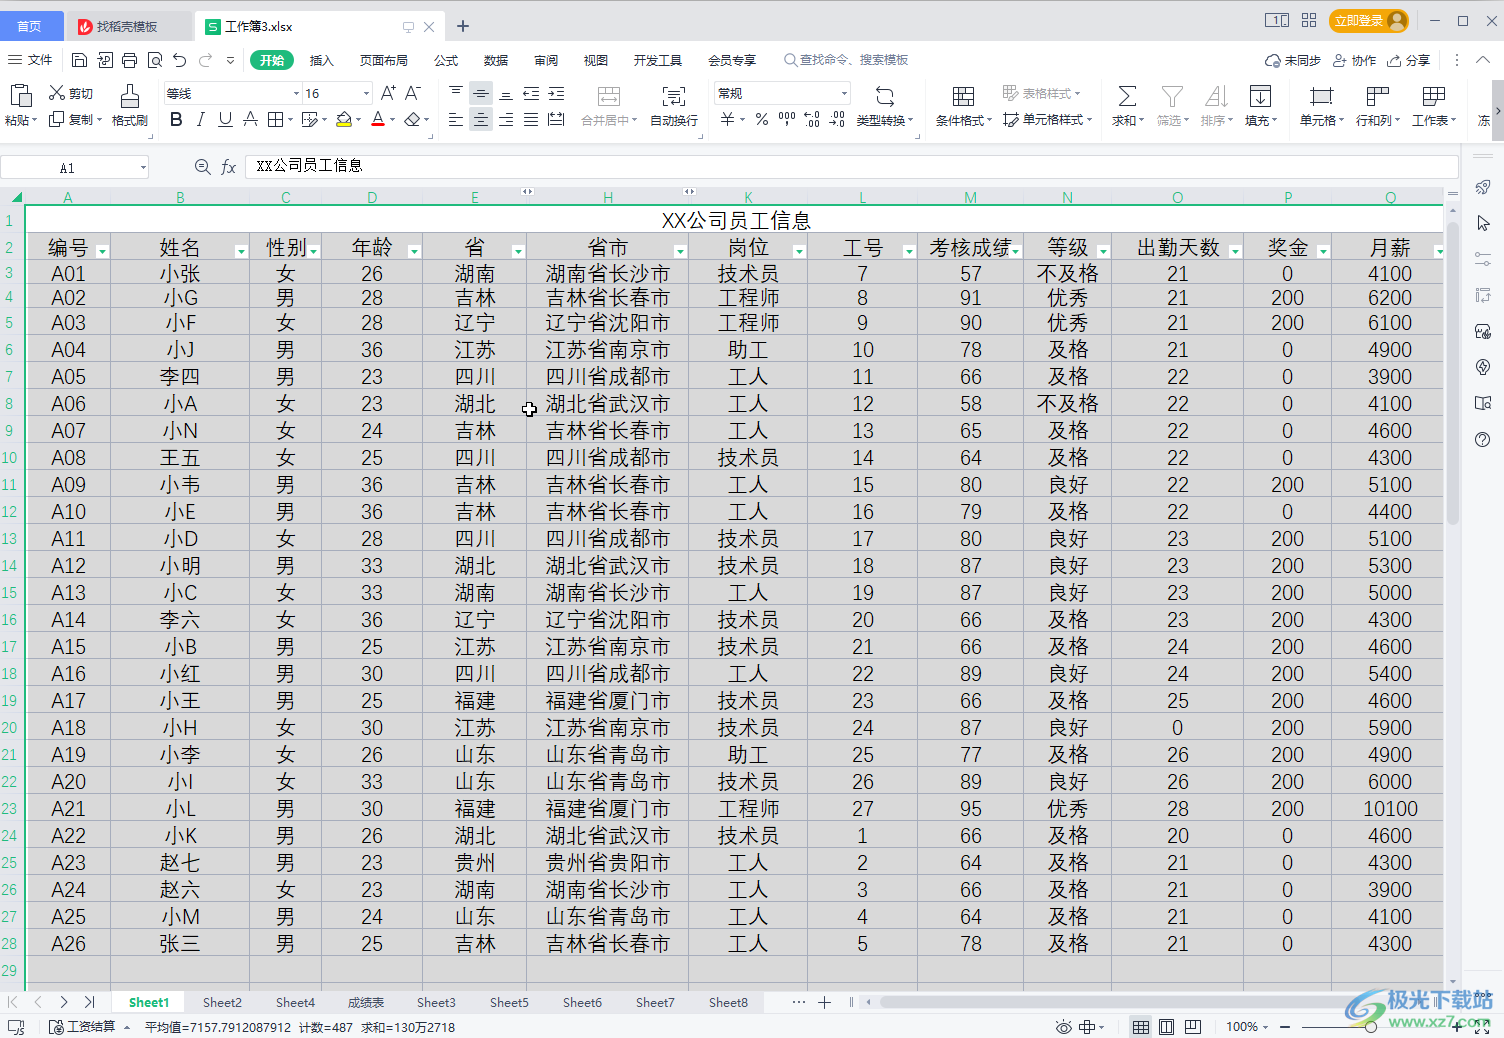Add a new sheet with plus icon
The height and width of the screenshot is (1038, 1504).
pos(824,1002)
